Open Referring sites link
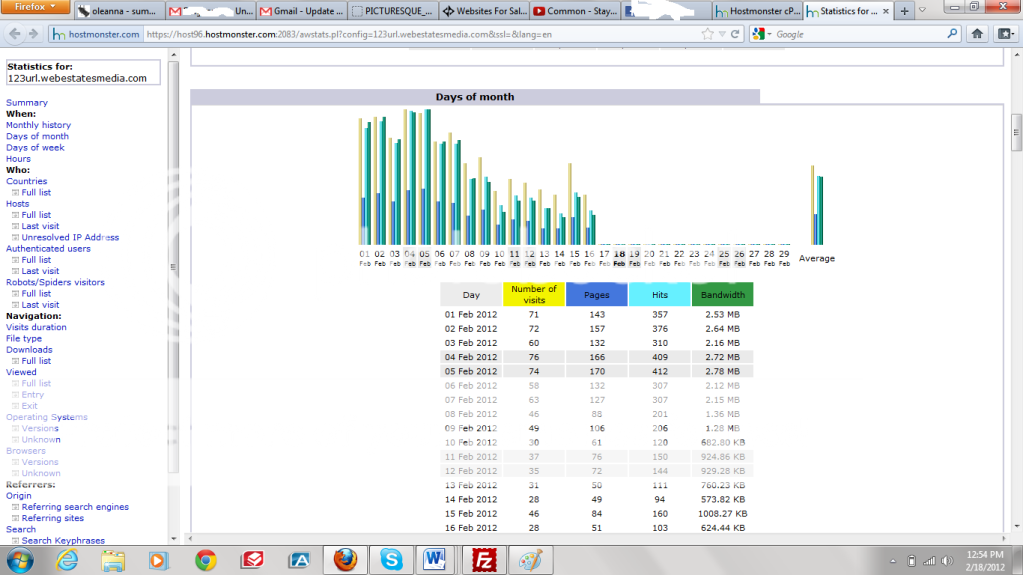Image resolution: width=1023 pixels, height=575 pixels. 53,518
